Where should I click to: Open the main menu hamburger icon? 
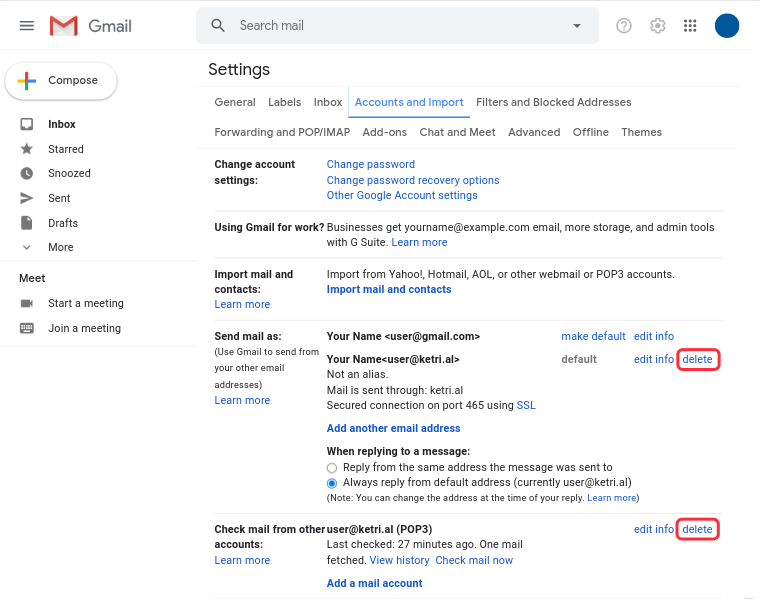click(x=27, y=26)
